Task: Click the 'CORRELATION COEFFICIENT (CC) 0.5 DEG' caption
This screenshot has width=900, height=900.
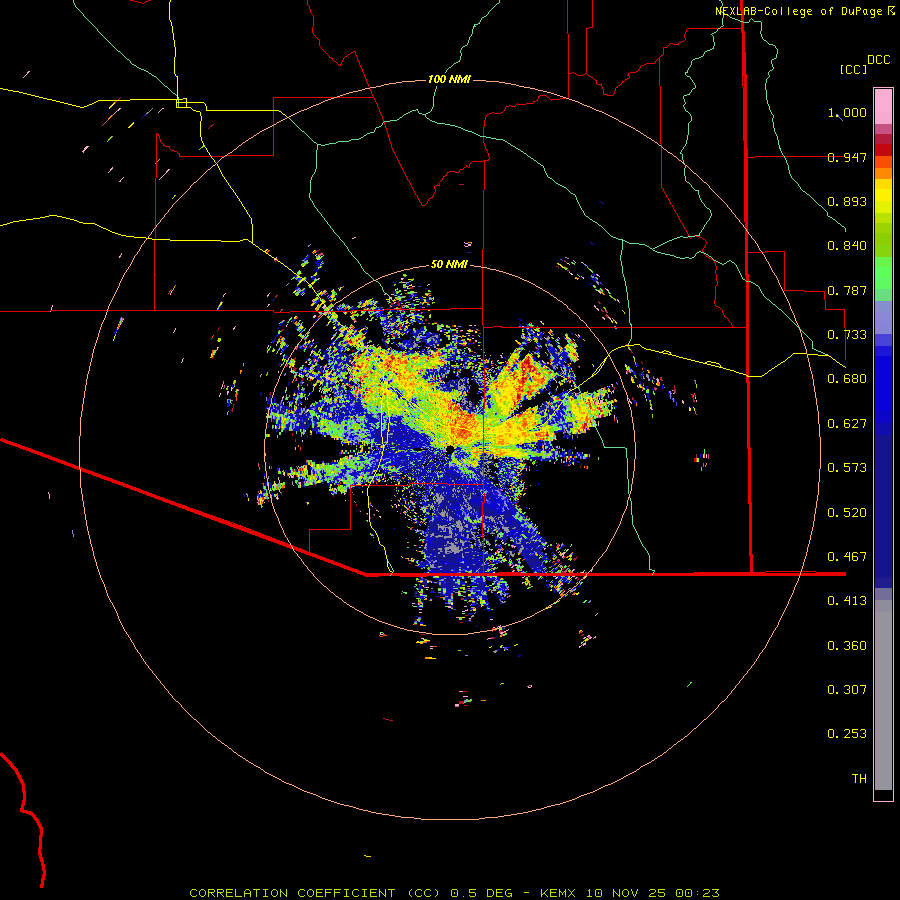Action: 351,893
